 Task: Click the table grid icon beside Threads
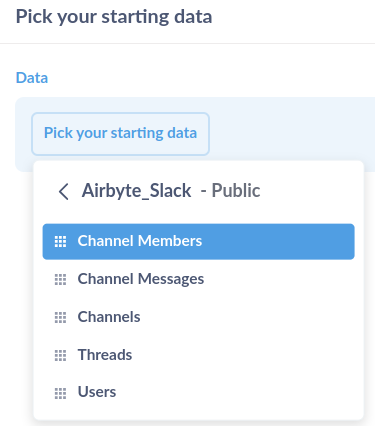click(x=60, y=355)
